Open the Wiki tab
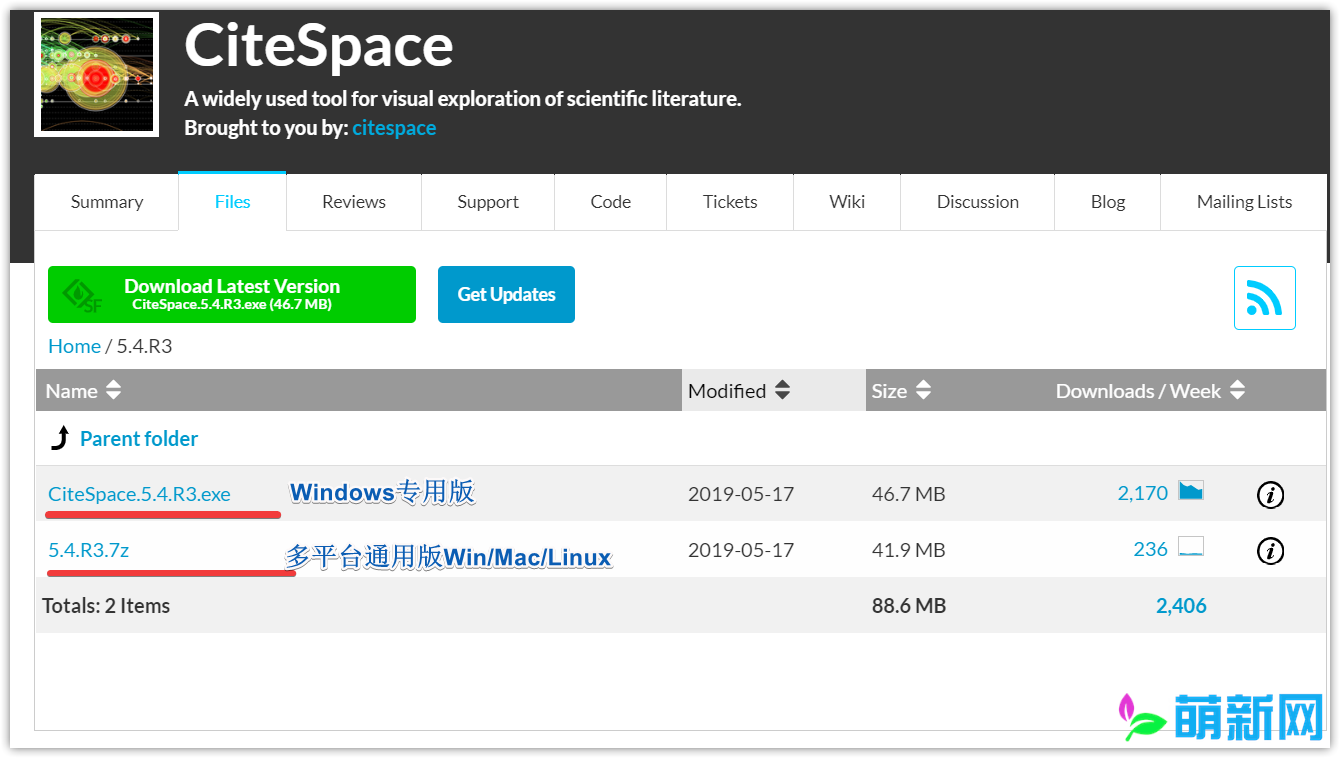1340x758 pixels. (847, 201)
